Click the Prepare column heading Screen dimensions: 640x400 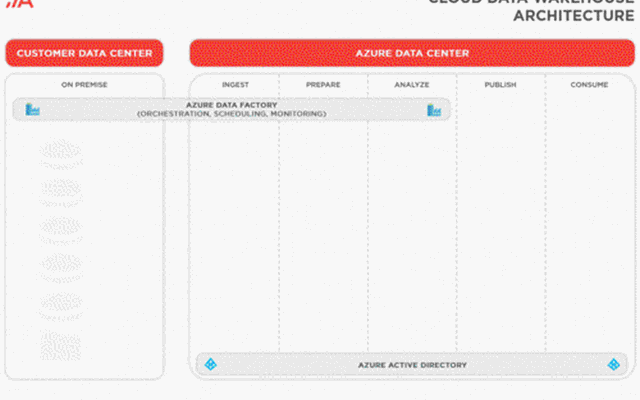[323, 84]
